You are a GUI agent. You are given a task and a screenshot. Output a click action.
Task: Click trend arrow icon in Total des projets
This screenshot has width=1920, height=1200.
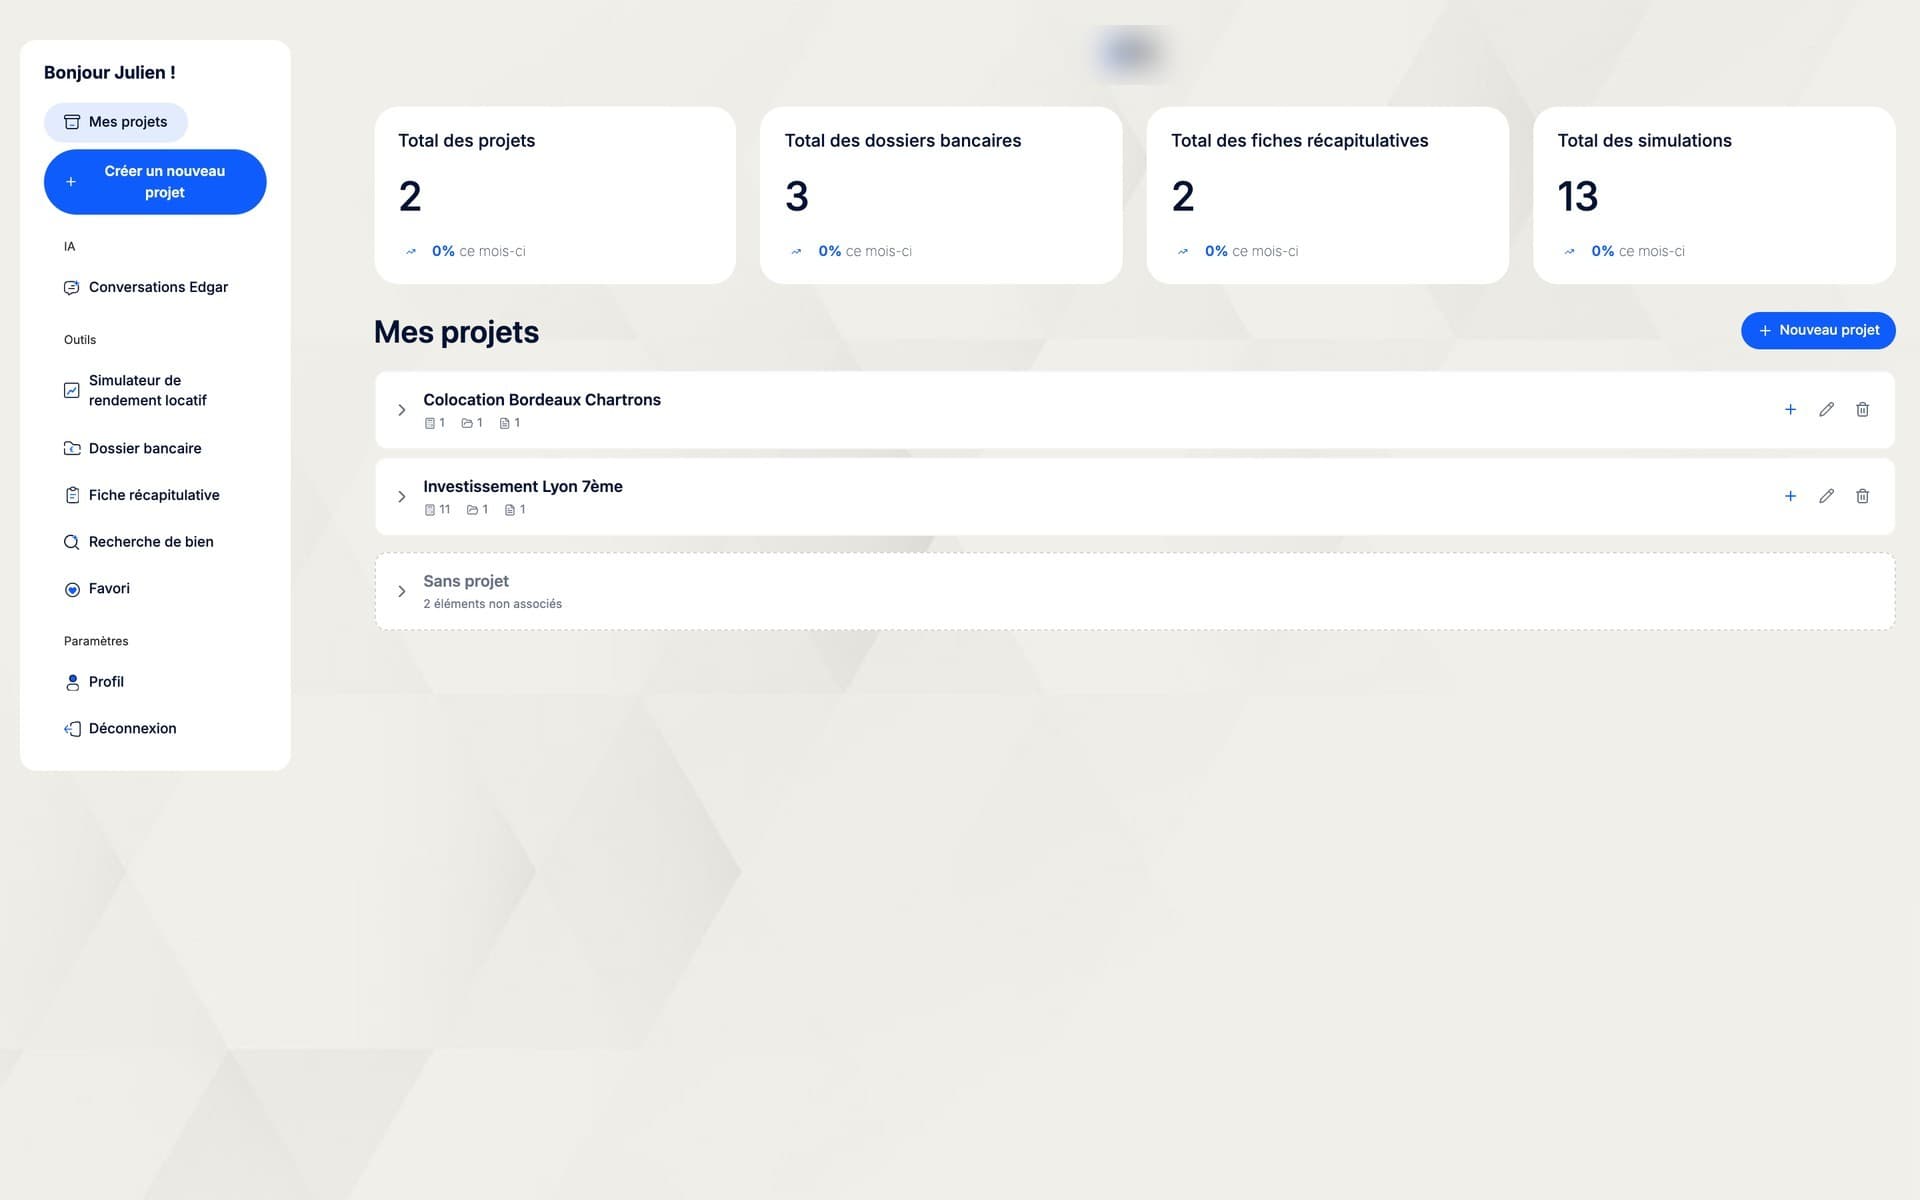click(411, 252)
